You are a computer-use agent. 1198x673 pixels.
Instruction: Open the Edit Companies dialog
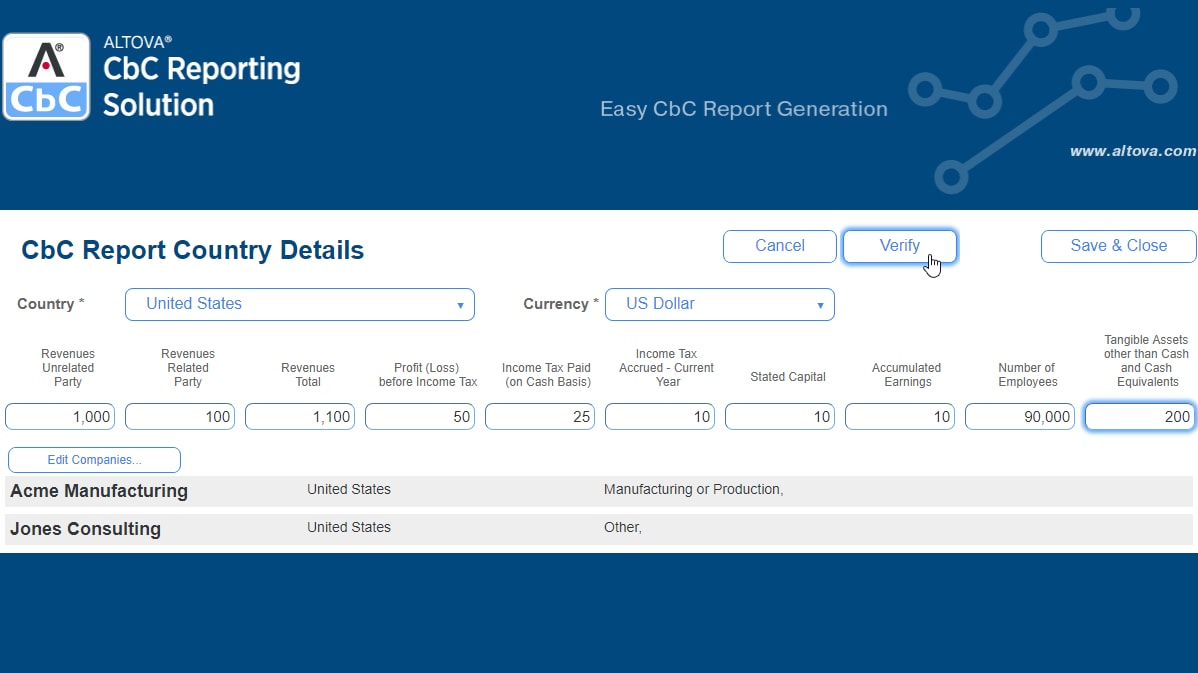coord(94,460)
